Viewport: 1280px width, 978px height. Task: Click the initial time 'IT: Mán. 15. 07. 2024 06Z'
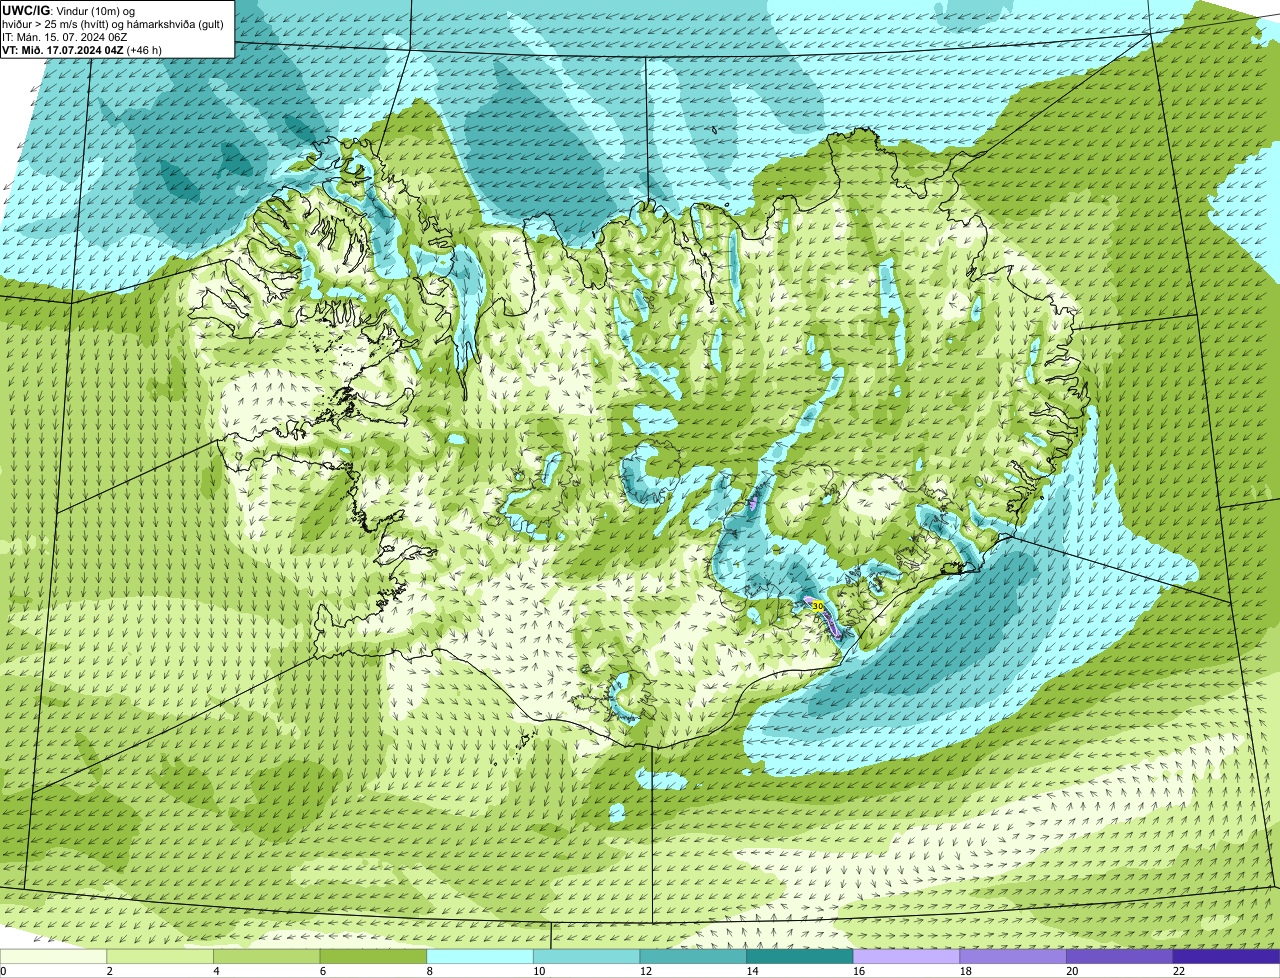64,36
